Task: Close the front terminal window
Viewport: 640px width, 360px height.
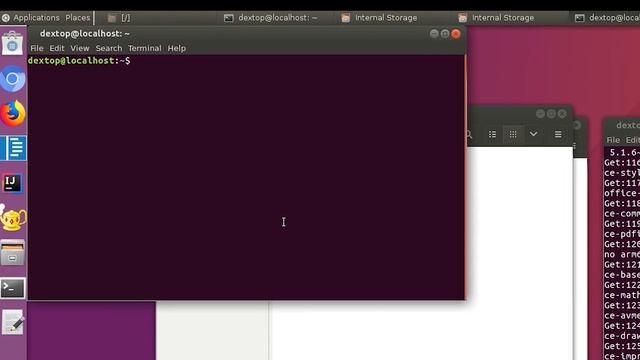Action: pos(456,34)
